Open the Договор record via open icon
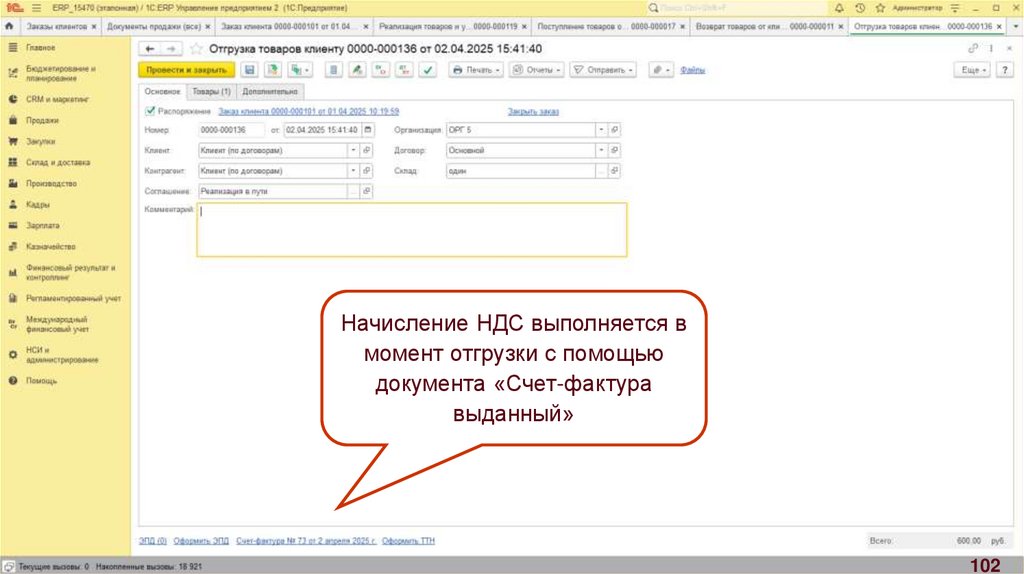1024x574 pixels. coord(614,150)
